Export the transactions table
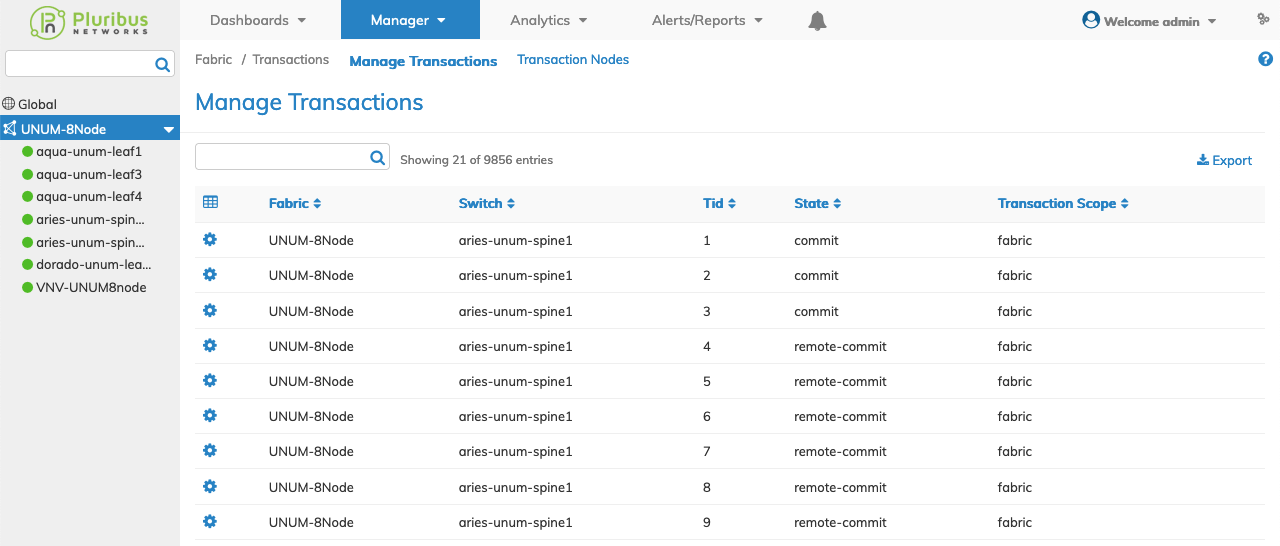Viewport: 1280px width, 546px height. (1224, 160)
